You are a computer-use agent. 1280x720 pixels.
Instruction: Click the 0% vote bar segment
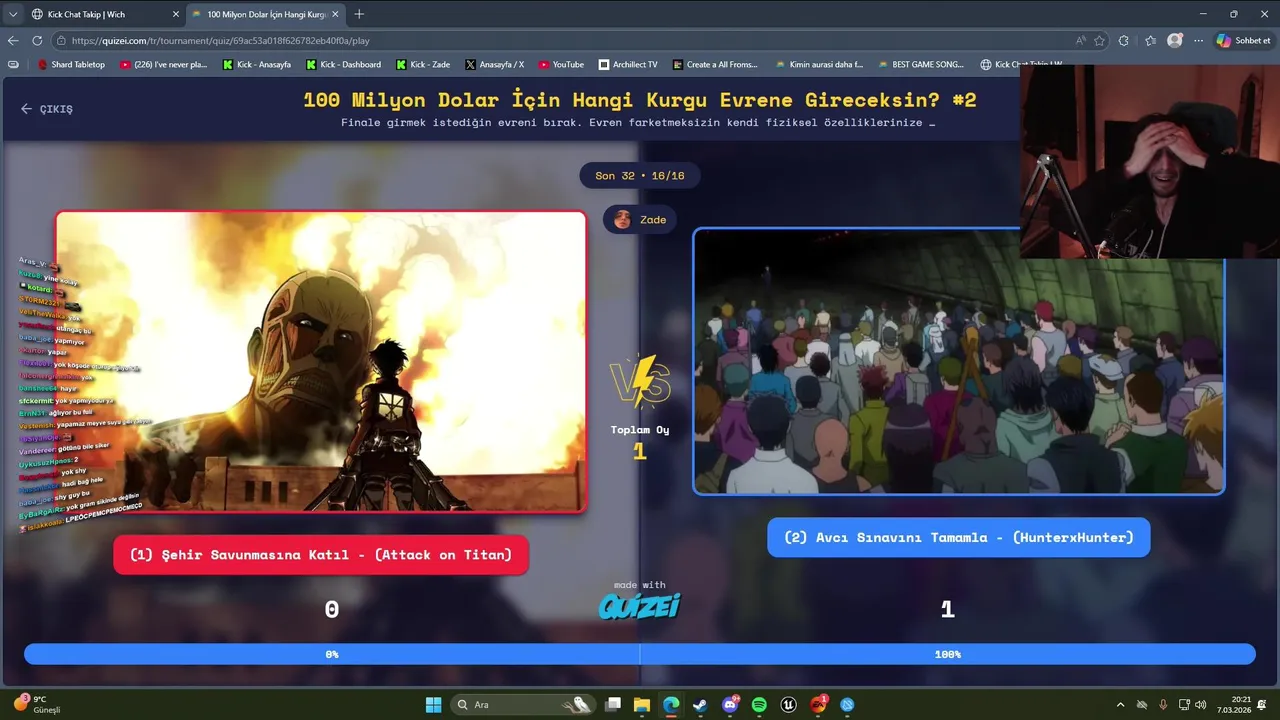point(332,654)
